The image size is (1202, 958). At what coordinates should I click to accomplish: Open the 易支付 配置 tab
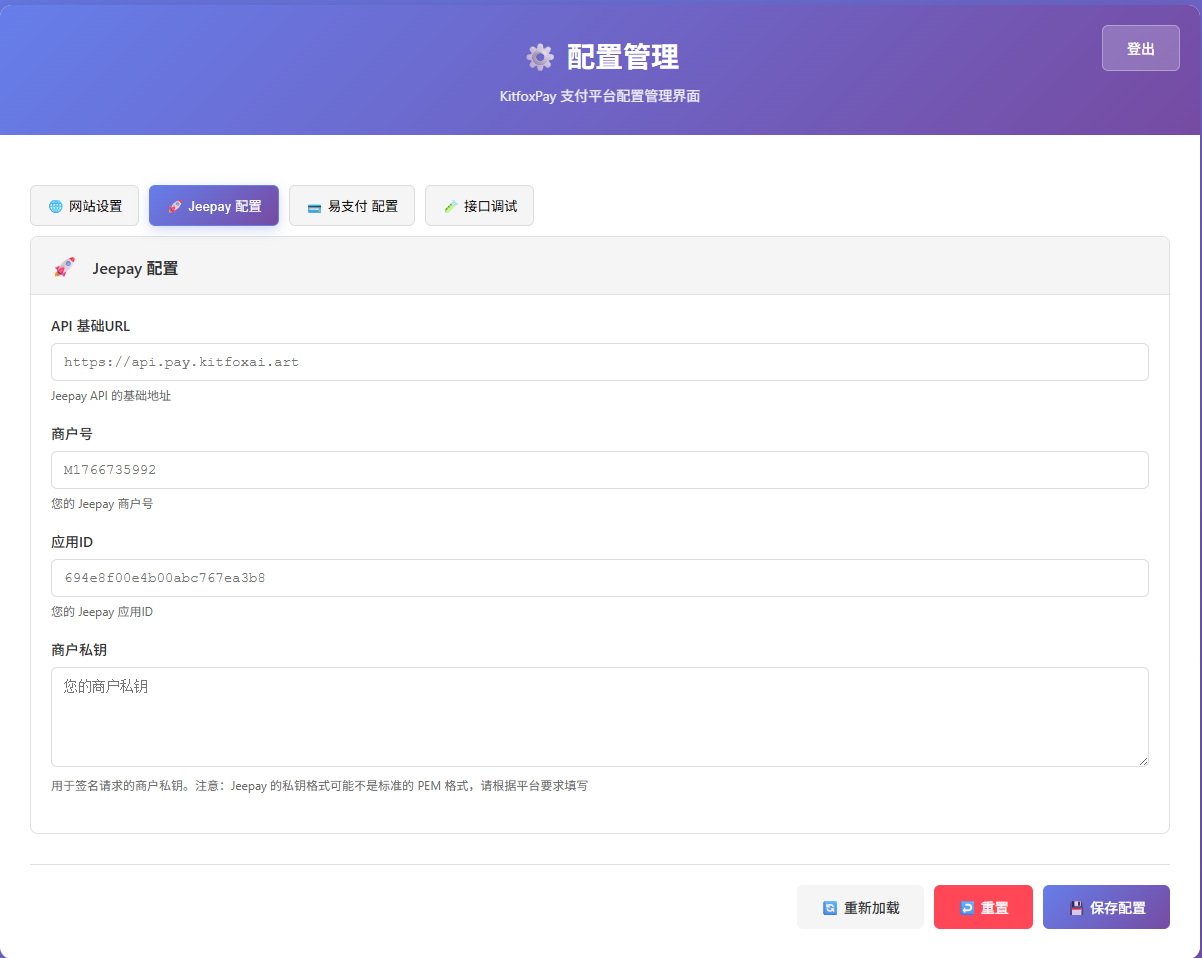[x=352, y=206]
